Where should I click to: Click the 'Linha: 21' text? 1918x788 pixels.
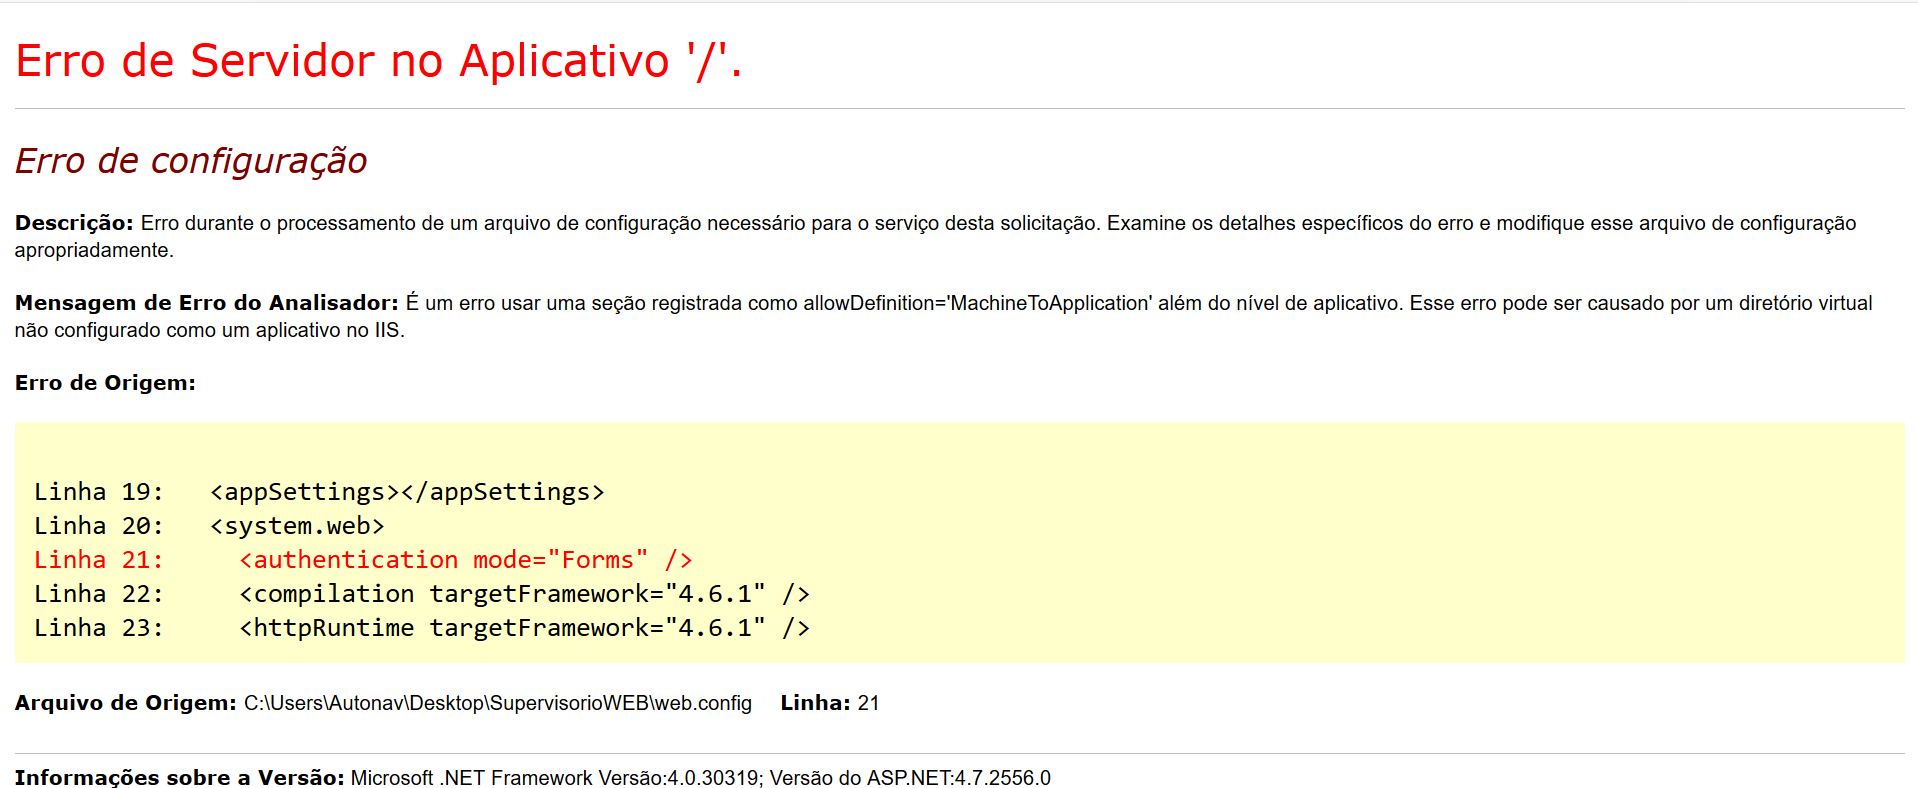point(830,703)
